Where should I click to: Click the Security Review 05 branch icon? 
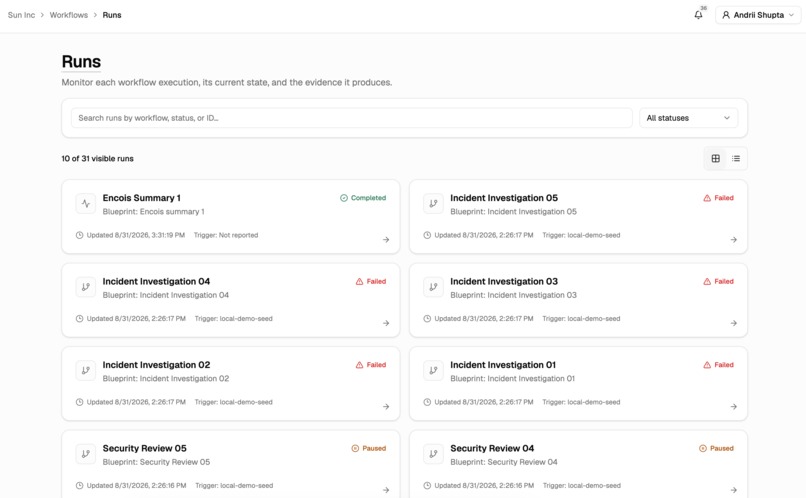pos(86,454)
